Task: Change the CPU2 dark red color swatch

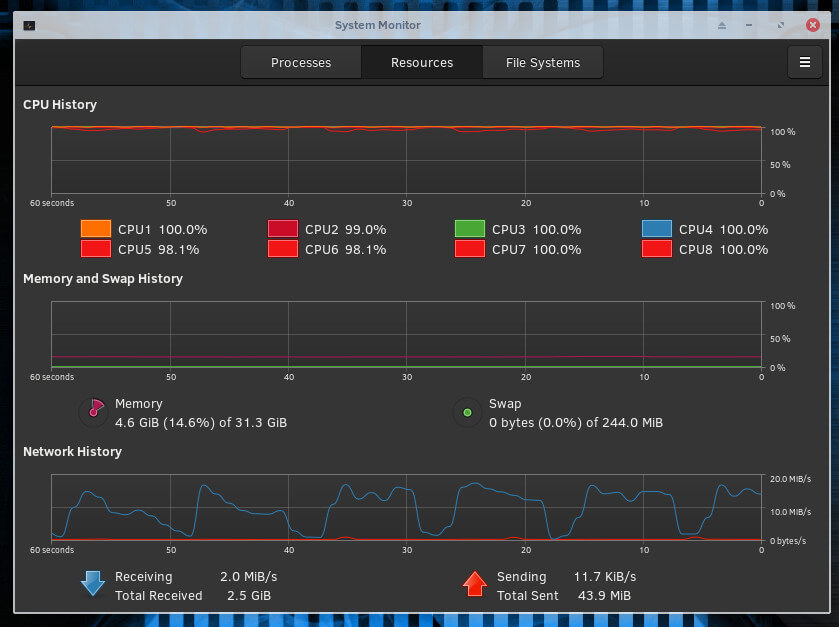Action: coord(283,228)
